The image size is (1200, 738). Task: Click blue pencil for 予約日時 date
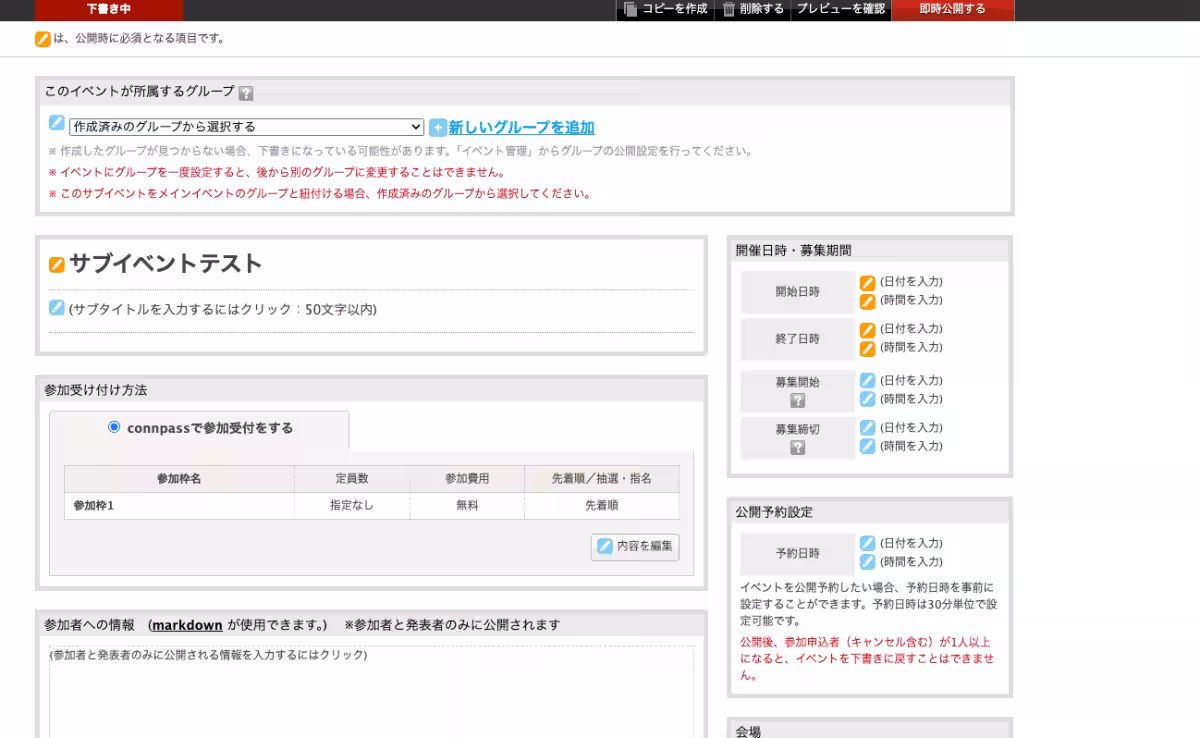pos(868,543)
